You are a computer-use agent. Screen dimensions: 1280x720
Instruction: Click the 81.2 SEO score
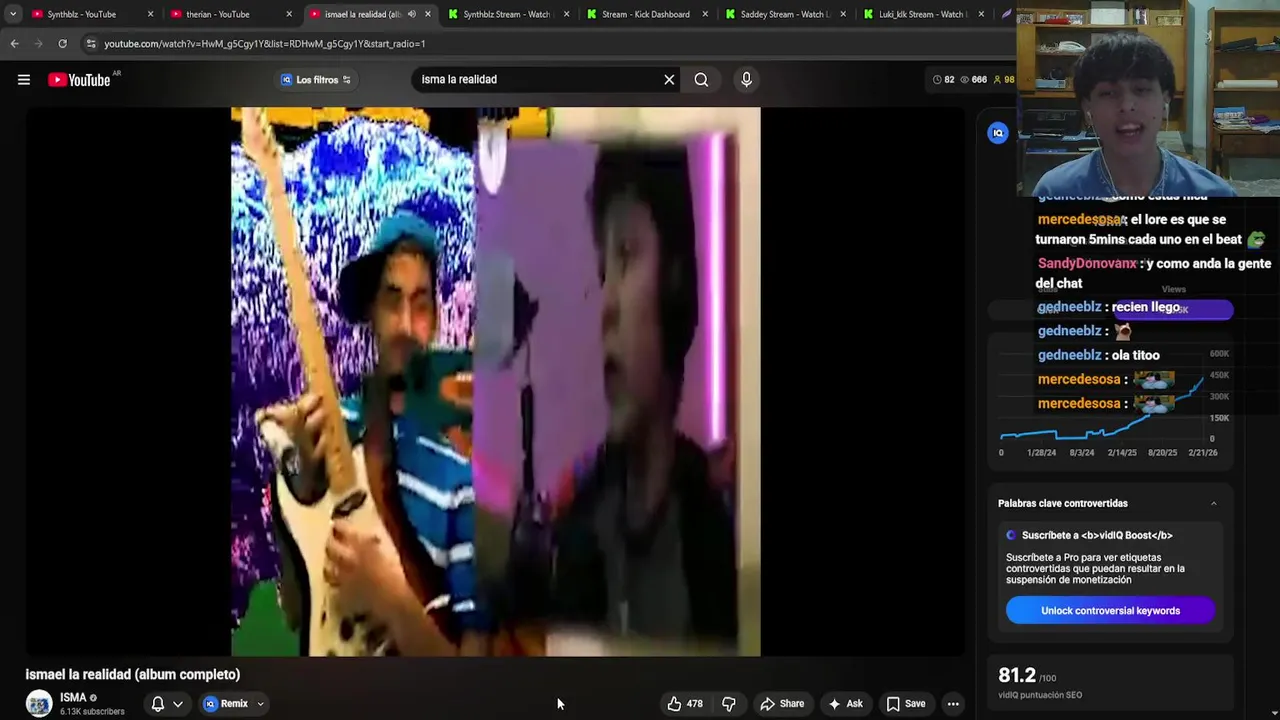click(1017, 676)
